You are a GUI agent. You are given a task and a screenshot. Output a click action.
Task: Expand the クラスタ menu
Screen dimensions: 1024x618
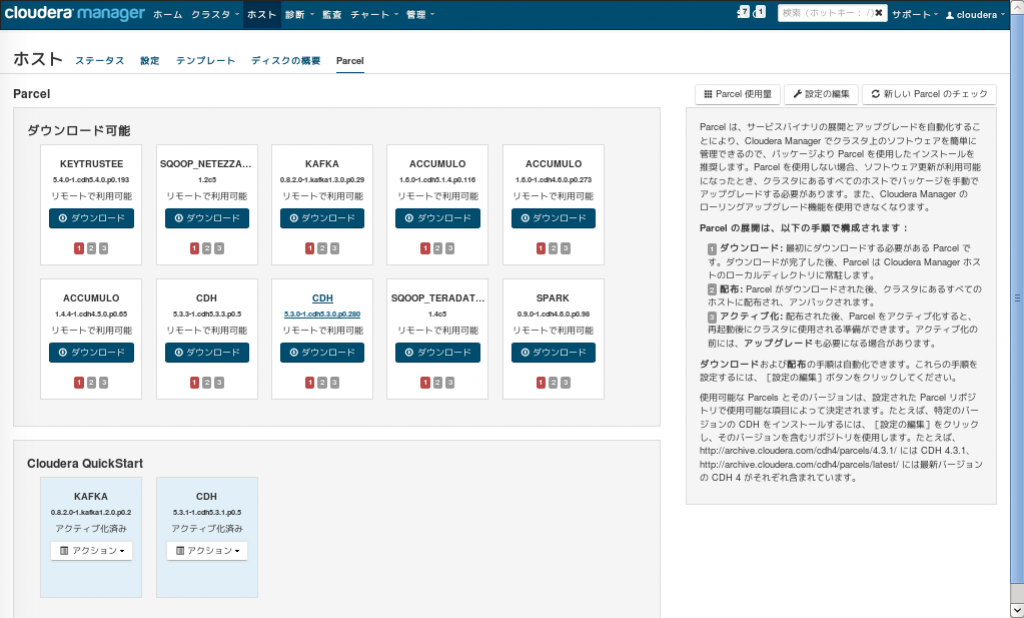pos(215,14)
